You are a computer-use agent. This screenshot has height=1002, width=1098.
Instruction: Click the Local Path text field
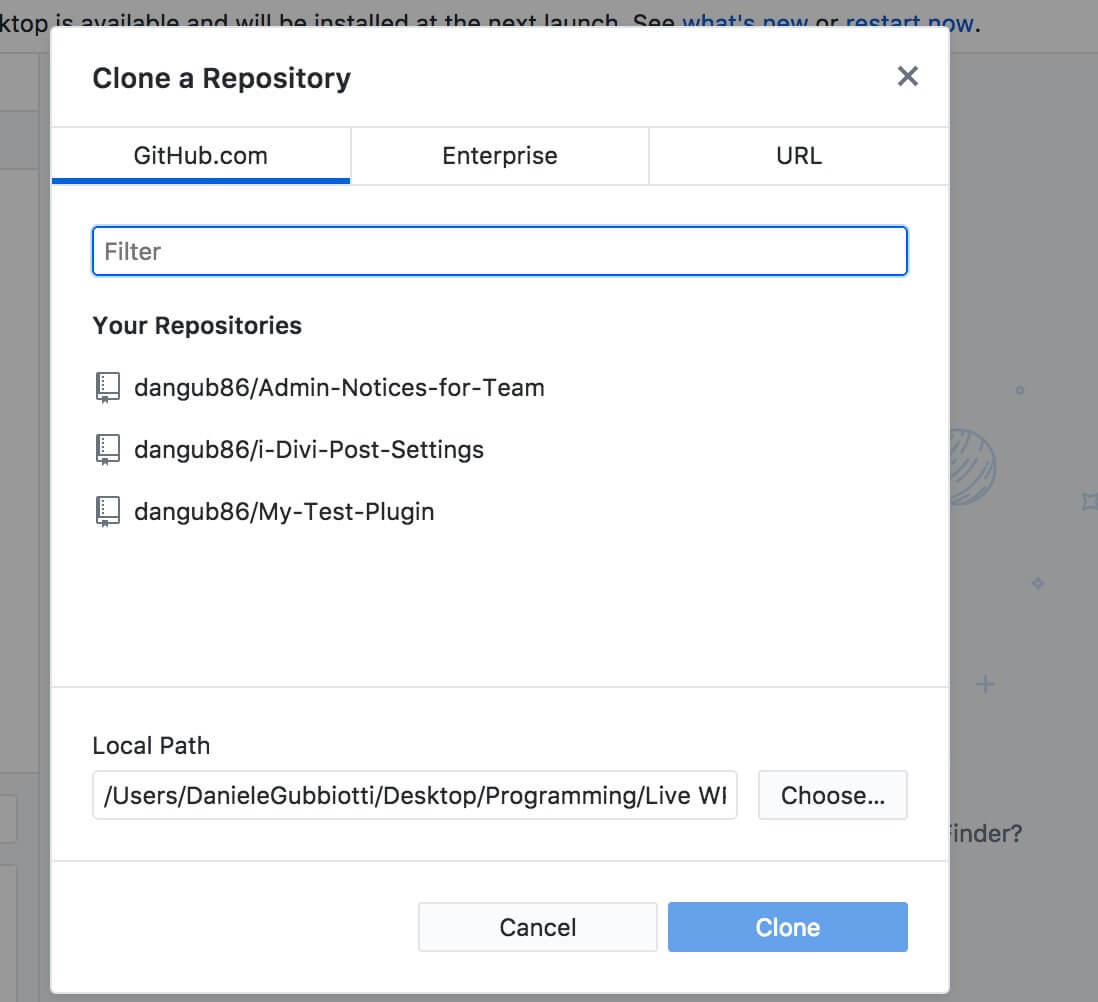[x=415, y=795]
